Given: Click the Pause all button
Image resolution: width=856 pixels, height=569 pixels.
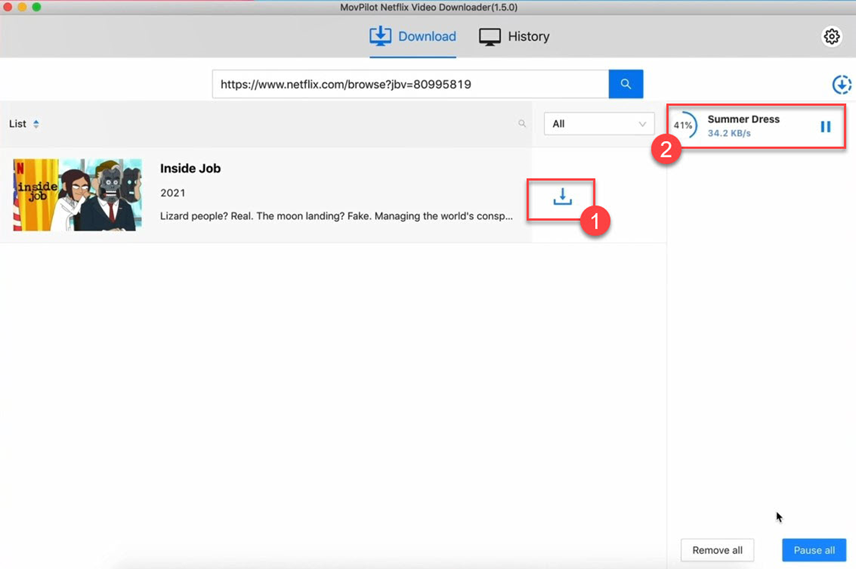Looking at the screenshot, I should (814, 550).
